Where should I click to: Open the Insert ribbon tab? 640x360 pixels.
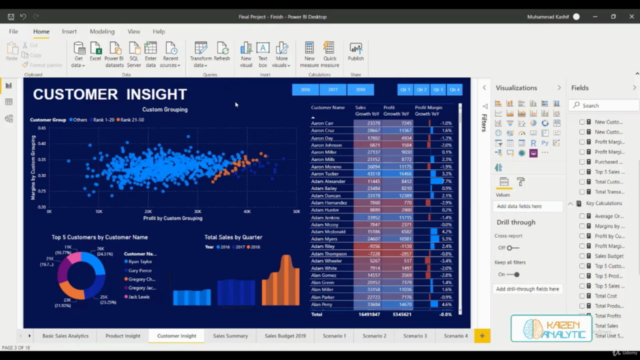point(69,31)
